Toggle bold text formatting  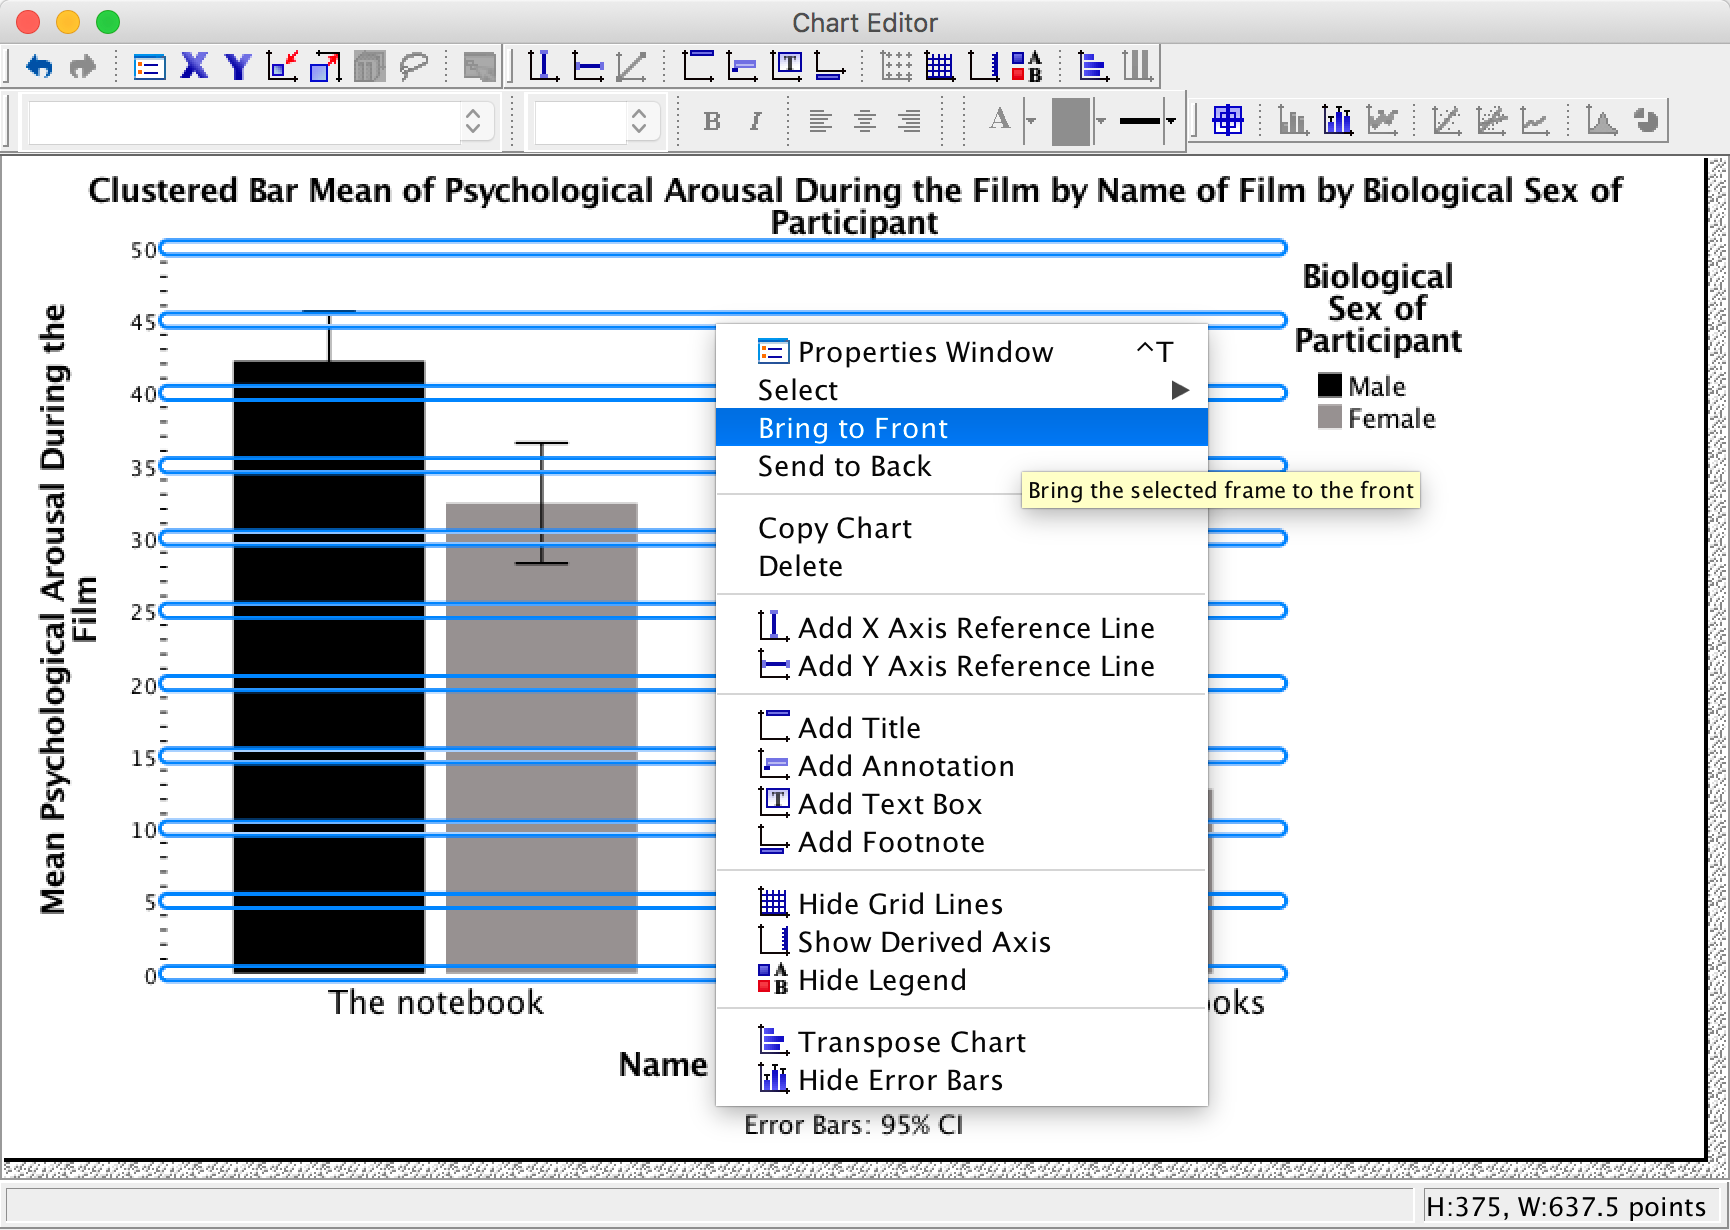[x=712, y=121]
